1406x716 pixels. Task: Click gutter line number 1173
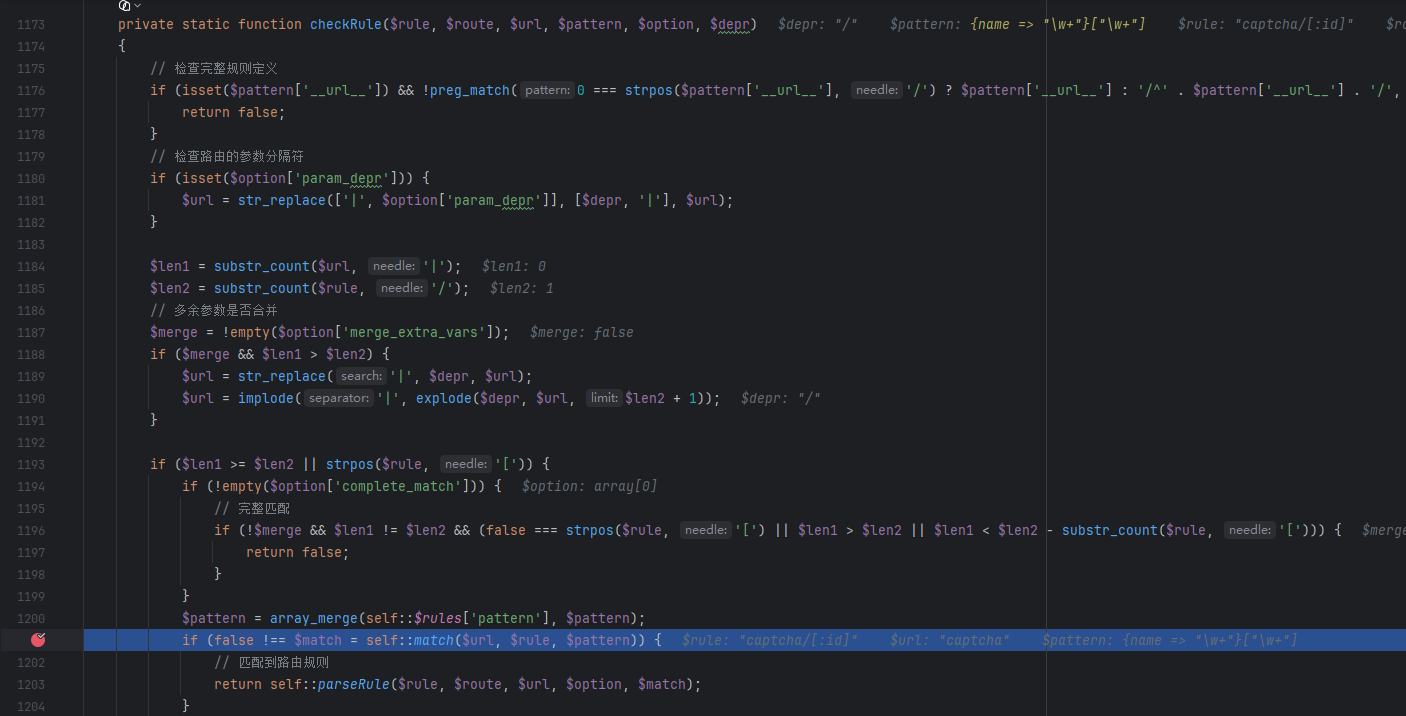point(31,24)
